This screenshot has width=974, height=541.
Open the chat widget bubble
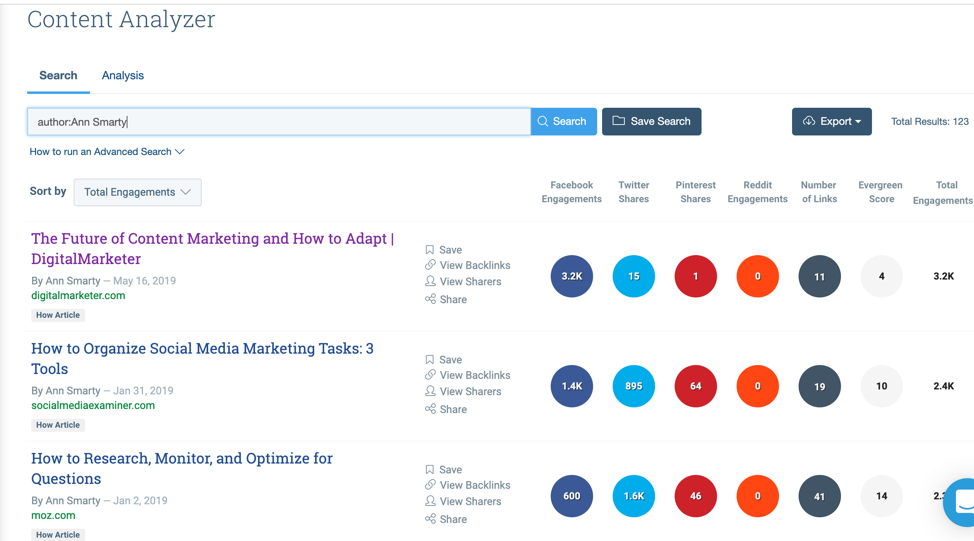[x=962, y=501]
